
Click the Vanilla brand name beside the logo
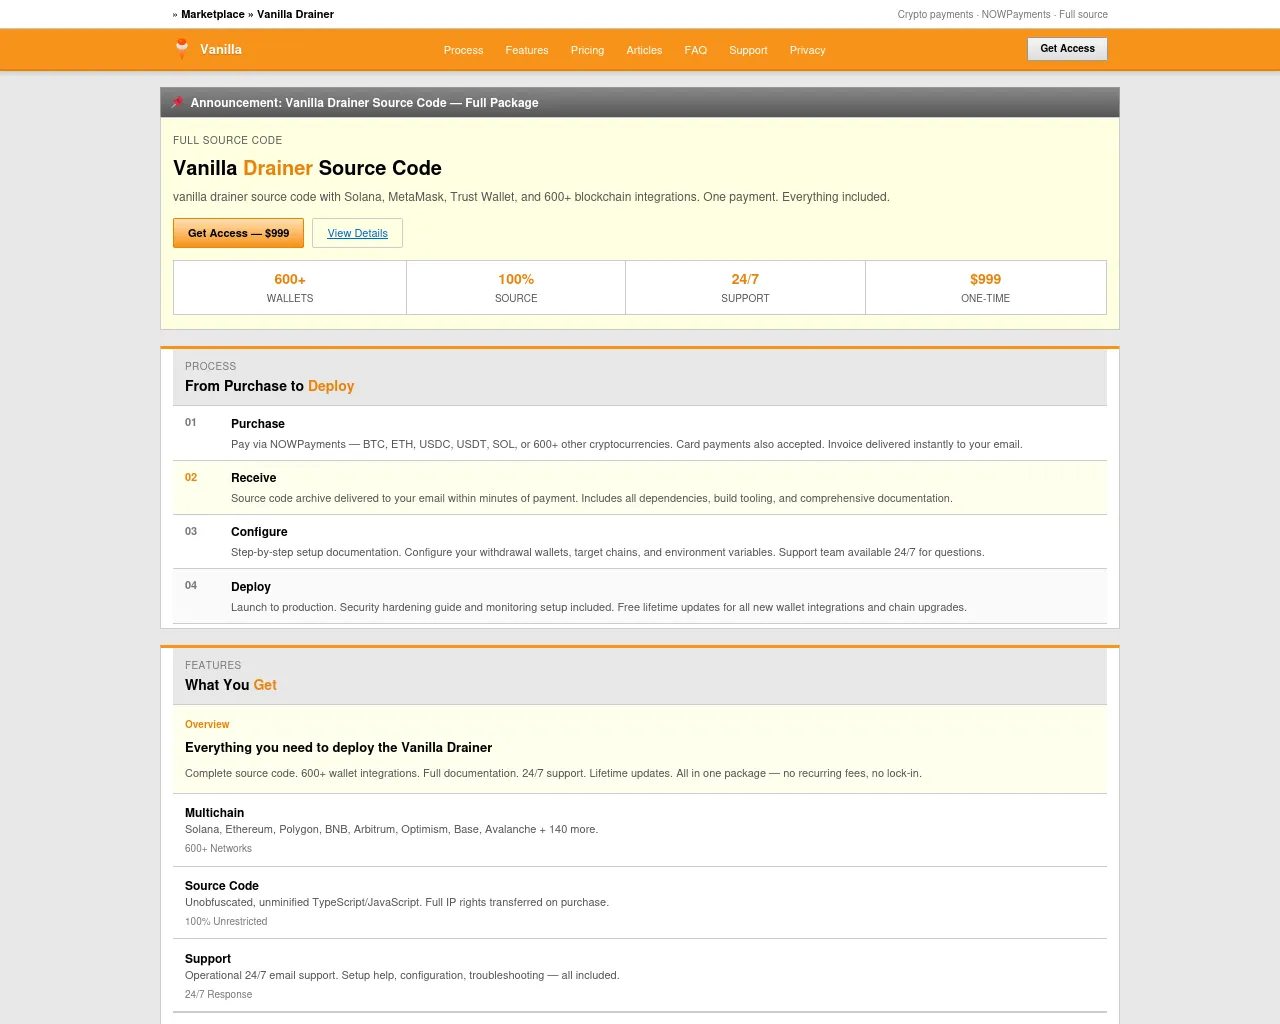pos(221,49)
